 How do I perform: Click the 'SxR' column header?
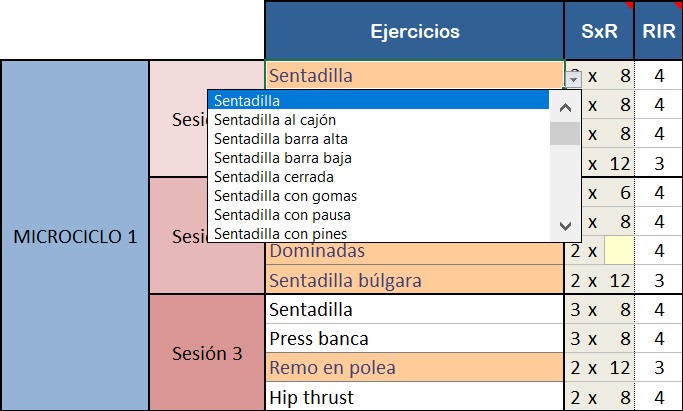(x=598, y=31)
